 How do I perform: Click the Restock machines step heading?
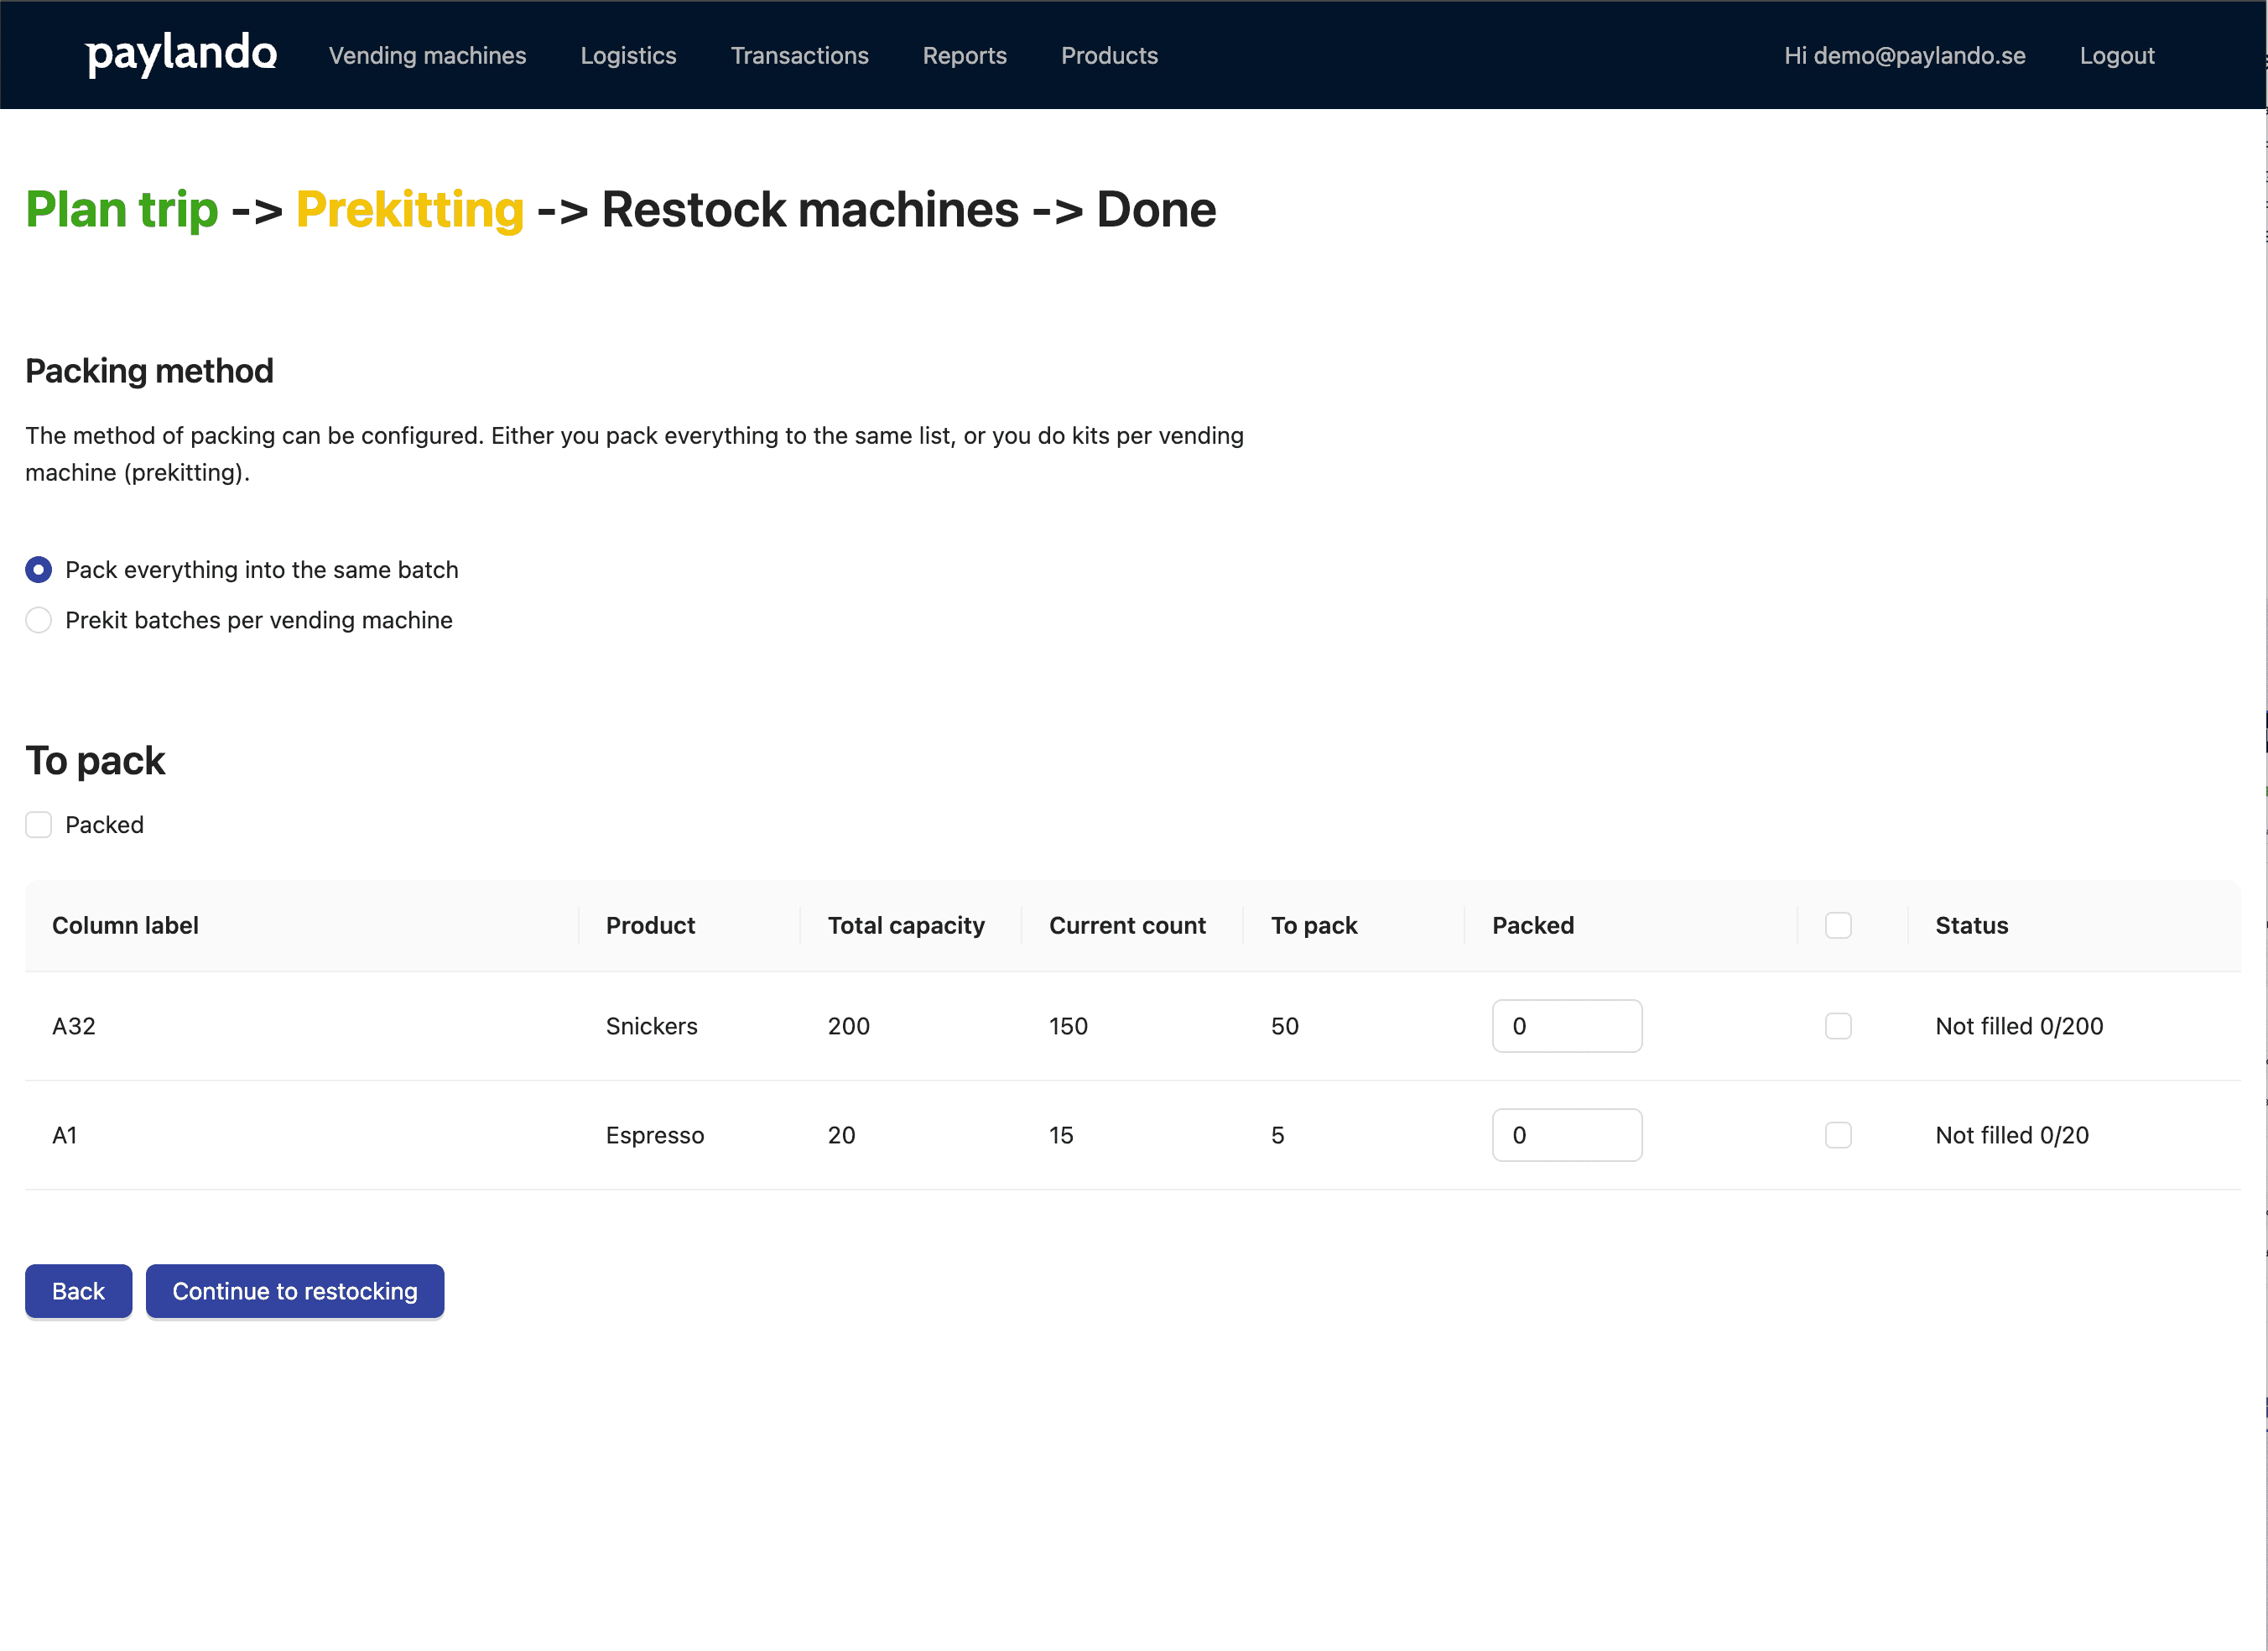(810, 210)
